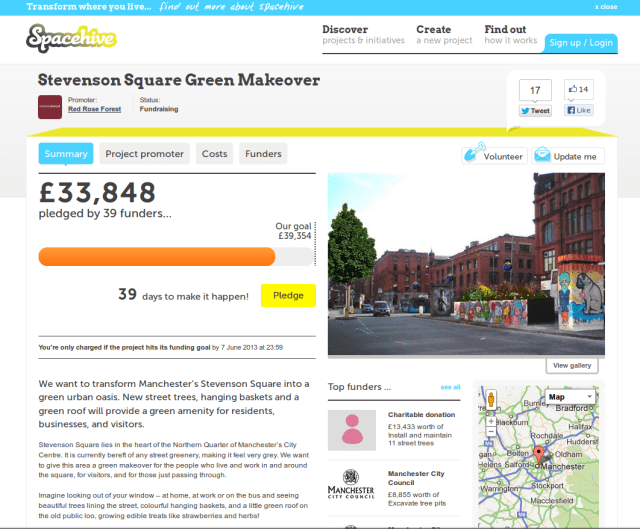
Task: Click the Facebook Like button
Action: click(x=579, y=110)
